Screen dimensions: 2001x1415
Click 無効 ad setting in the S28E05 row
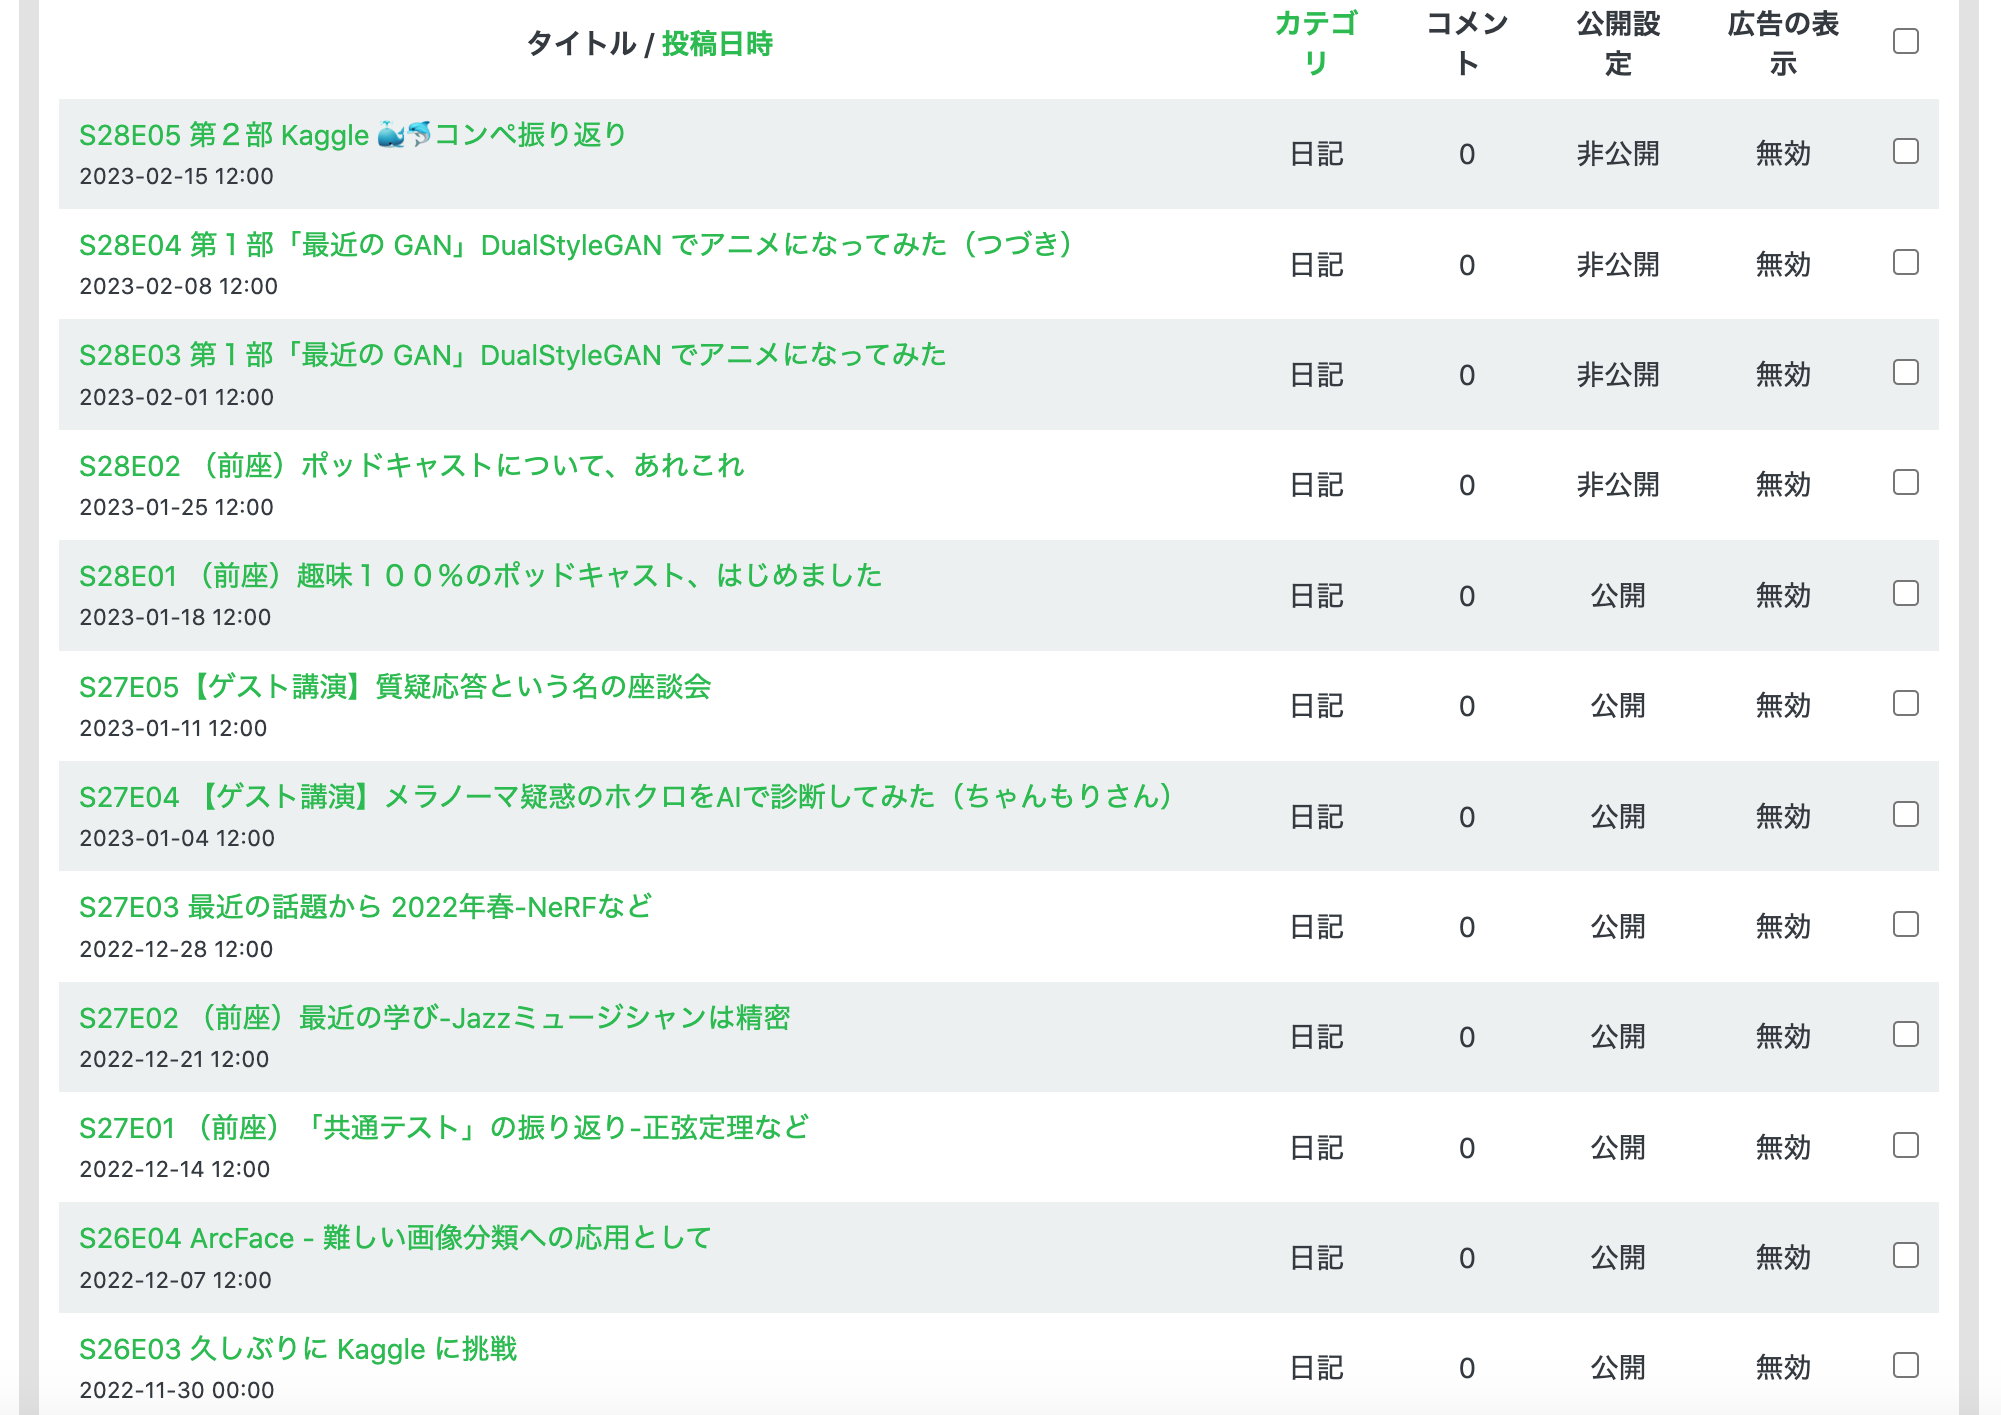1783,154
